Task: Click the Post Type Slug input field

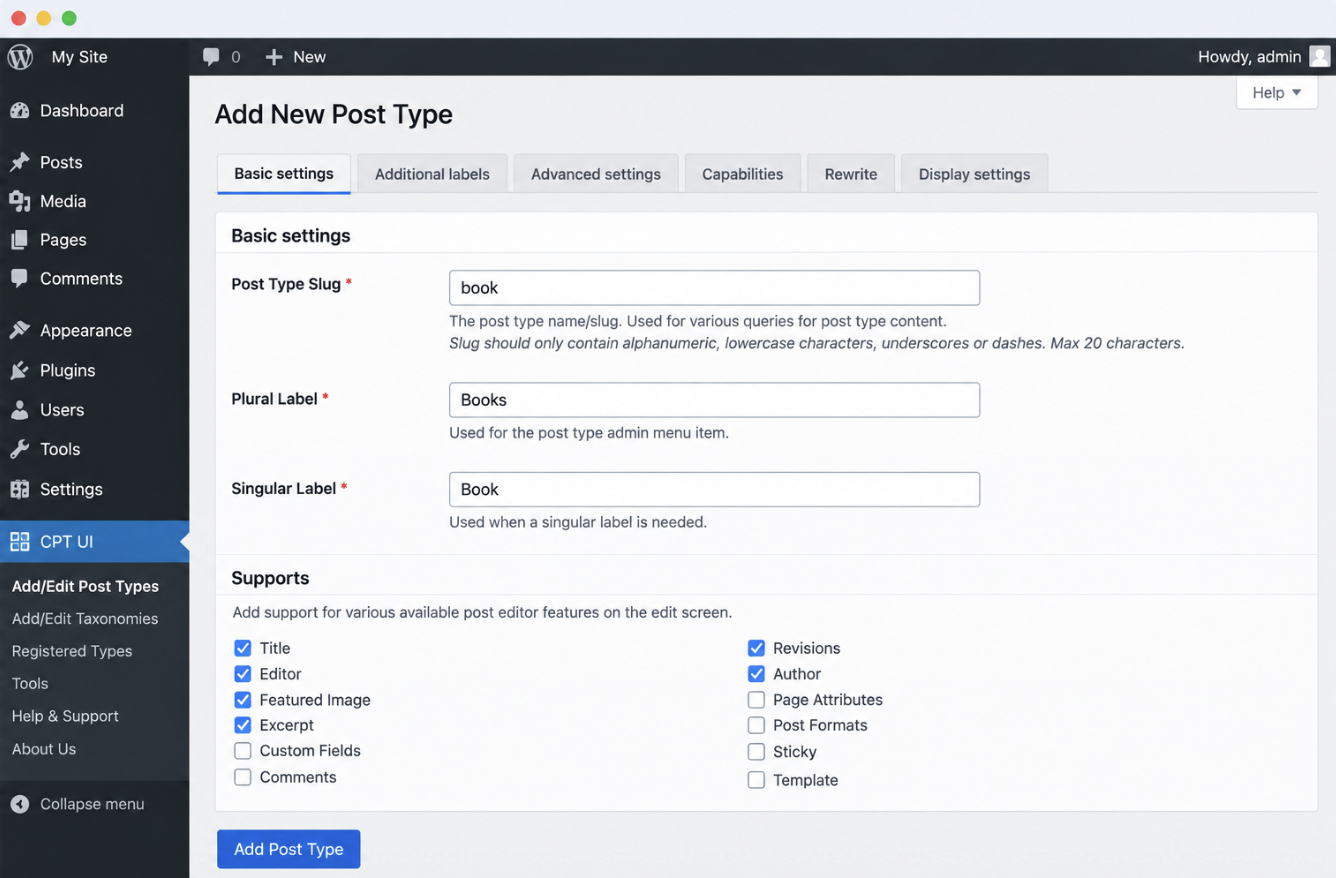Action: pos(714,288)
